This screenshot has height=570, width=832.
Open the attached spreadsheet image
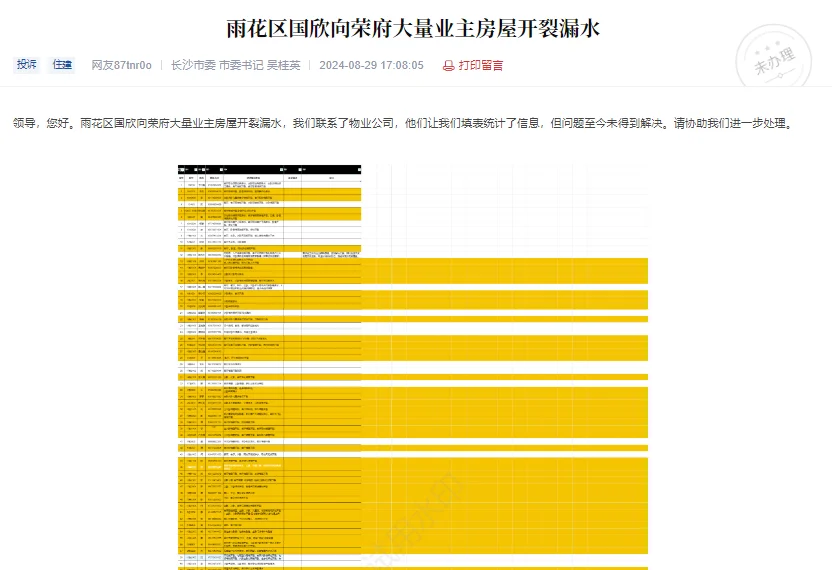click(413, 367)
